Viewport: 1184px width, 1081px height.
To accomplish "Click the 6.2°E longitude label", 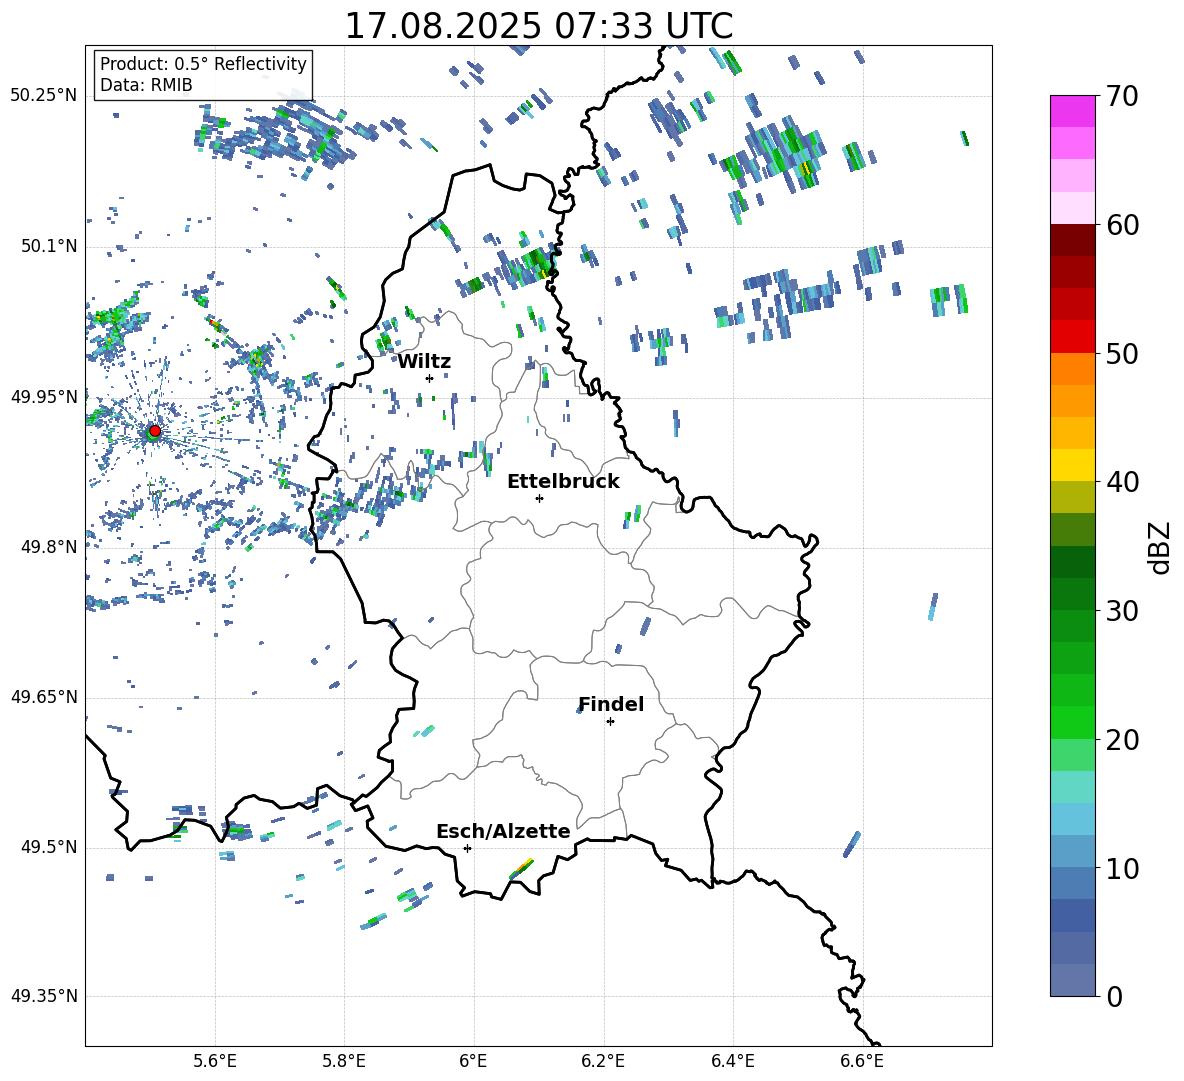I will pyautogui.click(x=603, y=1061).
